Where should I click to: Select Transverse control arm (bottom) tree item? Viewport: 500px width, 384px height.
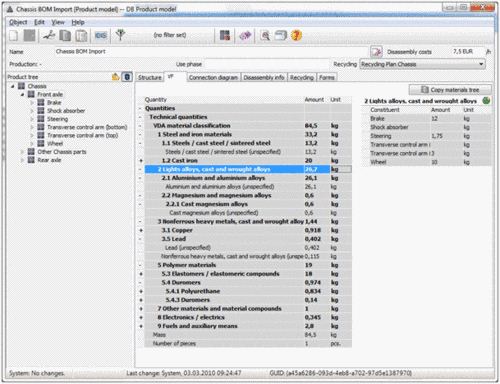(87, 127)
